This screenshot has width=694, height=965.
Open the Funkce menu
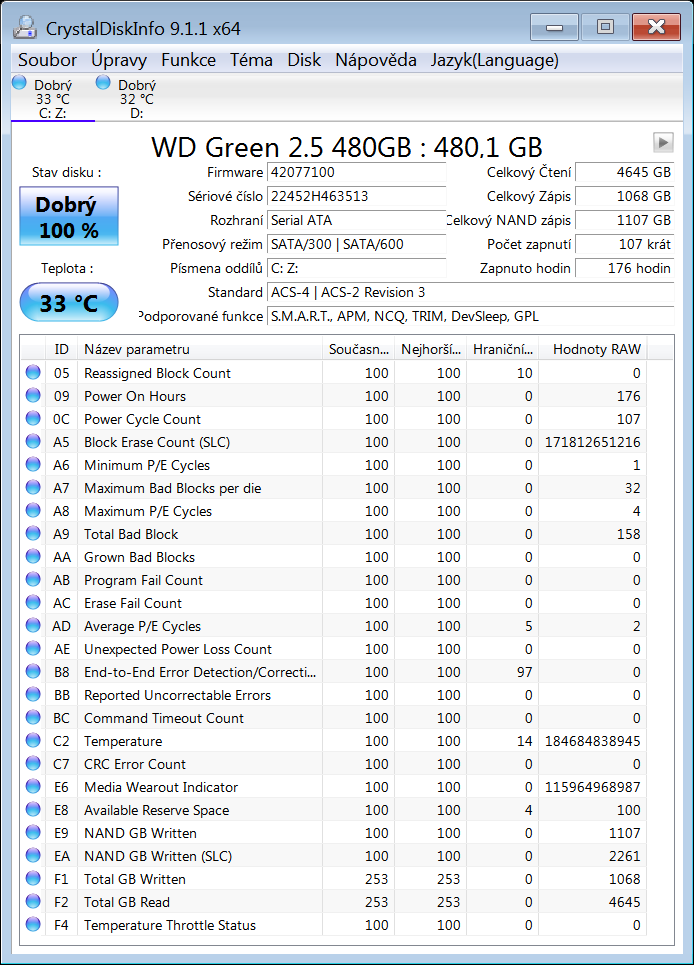coord(188,60)
